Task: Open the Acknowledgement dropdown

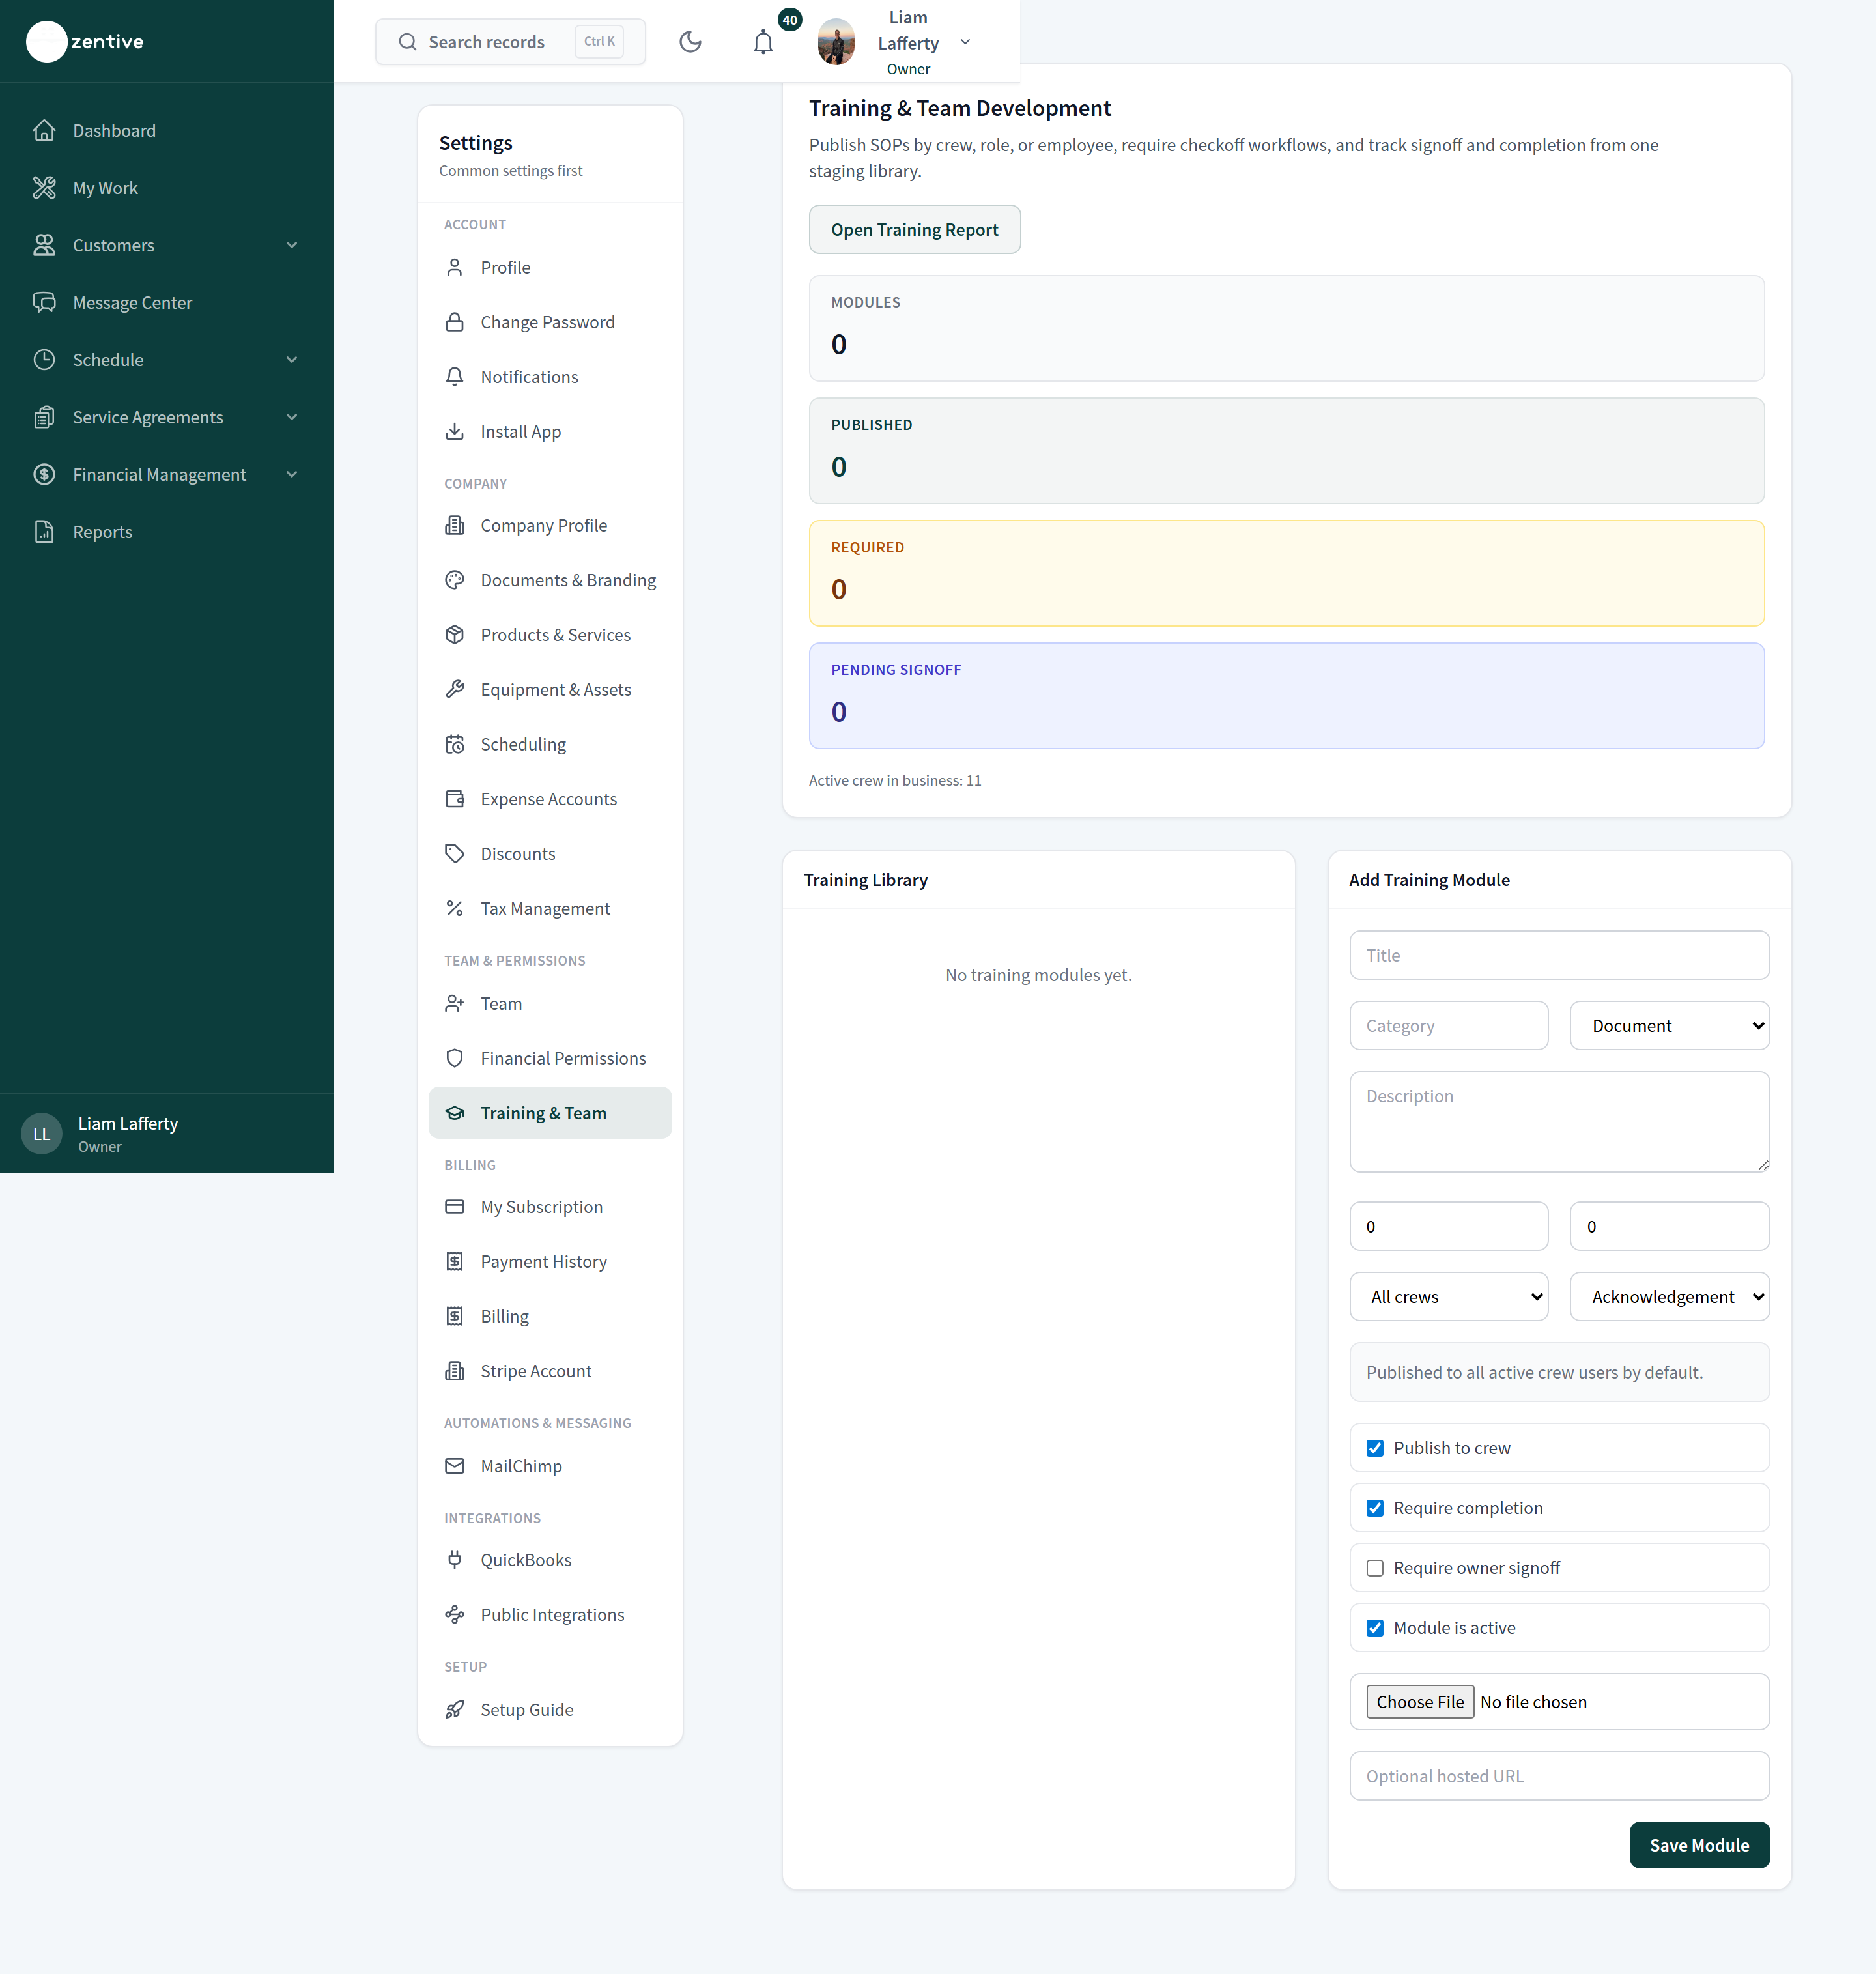Action: (1669, 1297)
